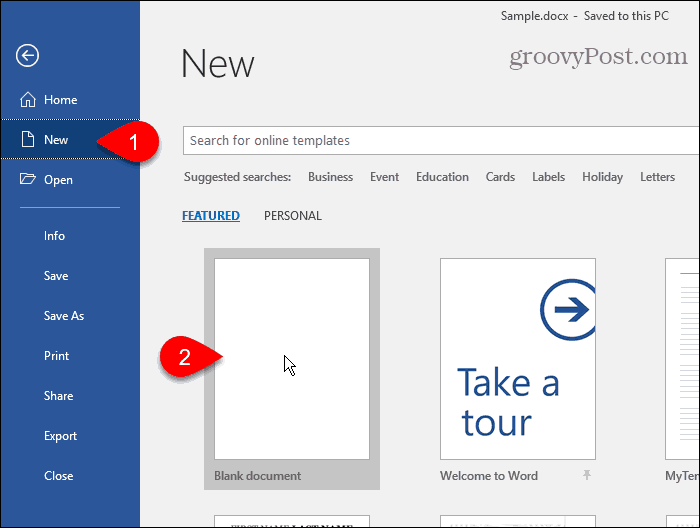Open the MyTem... template thumbnail
This screenshot has width=700, height=528.
(682, 359)
